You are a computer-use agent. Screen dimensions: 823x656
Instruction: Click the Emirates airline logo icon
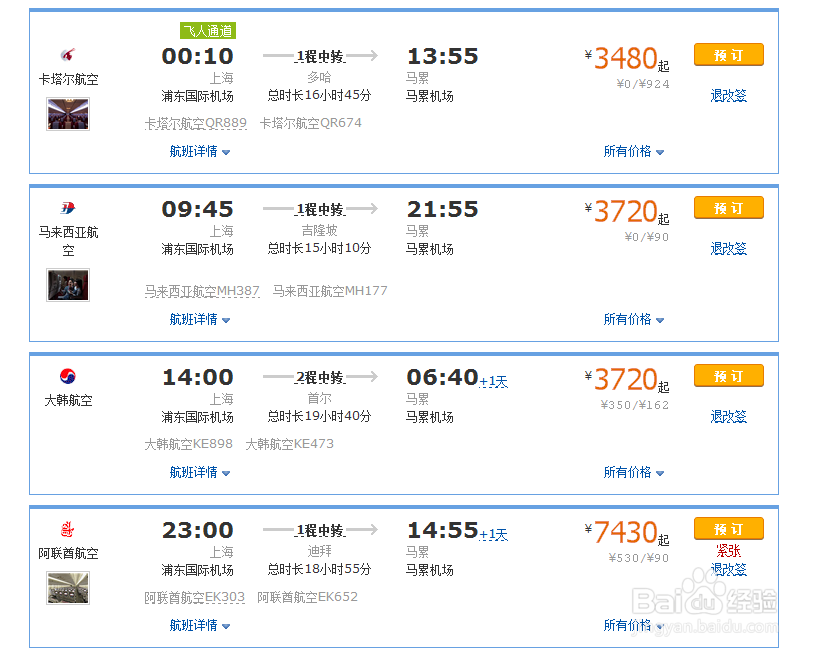(68, 529)
